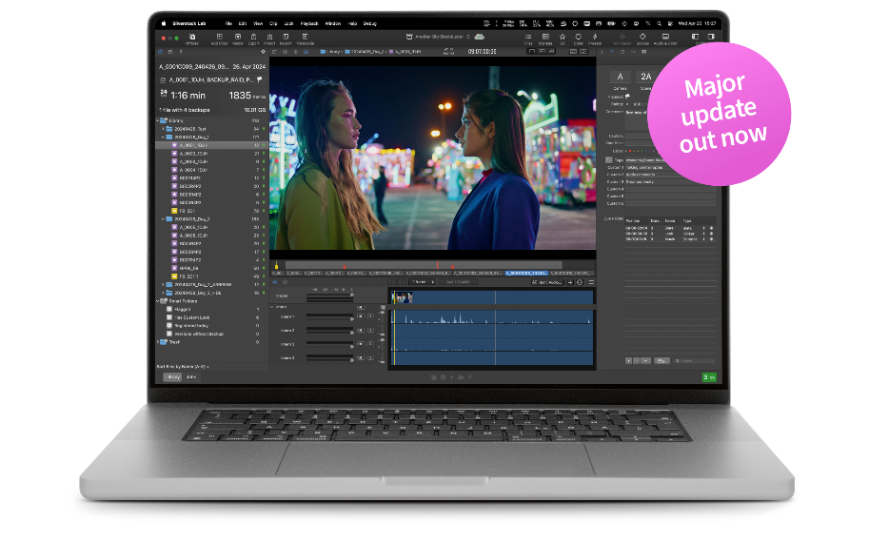Click the cloud sync icon beside project name
Image resolution: width=870 pixels, height=547 pixels.
point(479,36)
